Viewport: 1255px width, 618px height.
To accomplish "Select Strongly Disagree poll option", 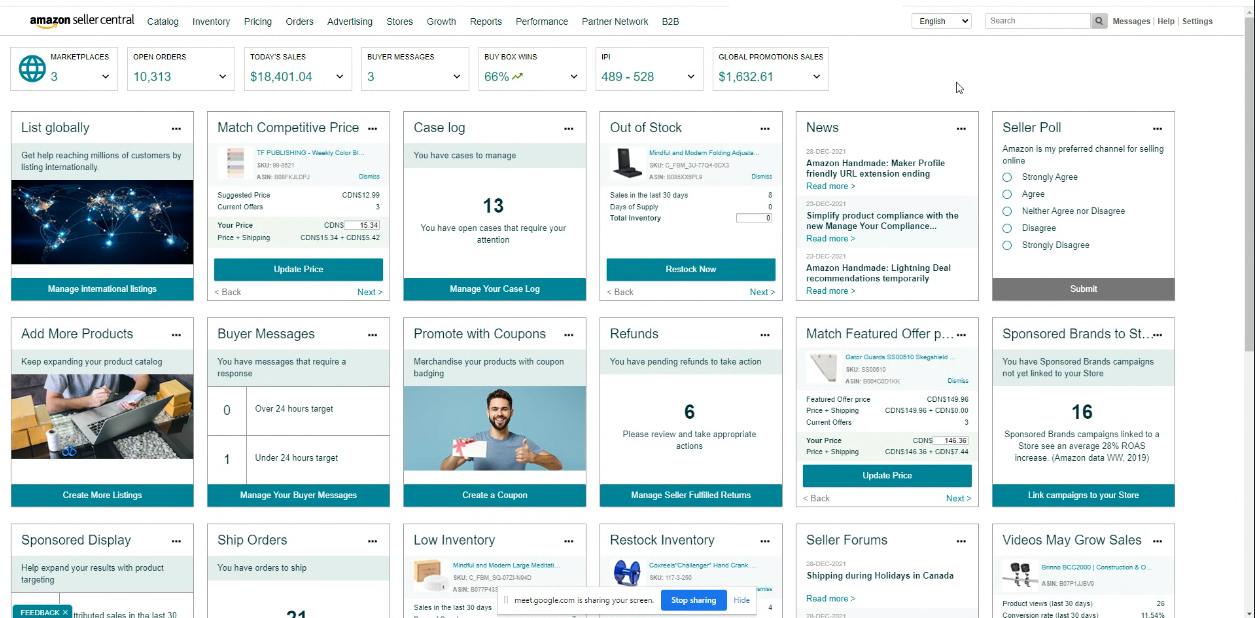I will (1008, 245).
